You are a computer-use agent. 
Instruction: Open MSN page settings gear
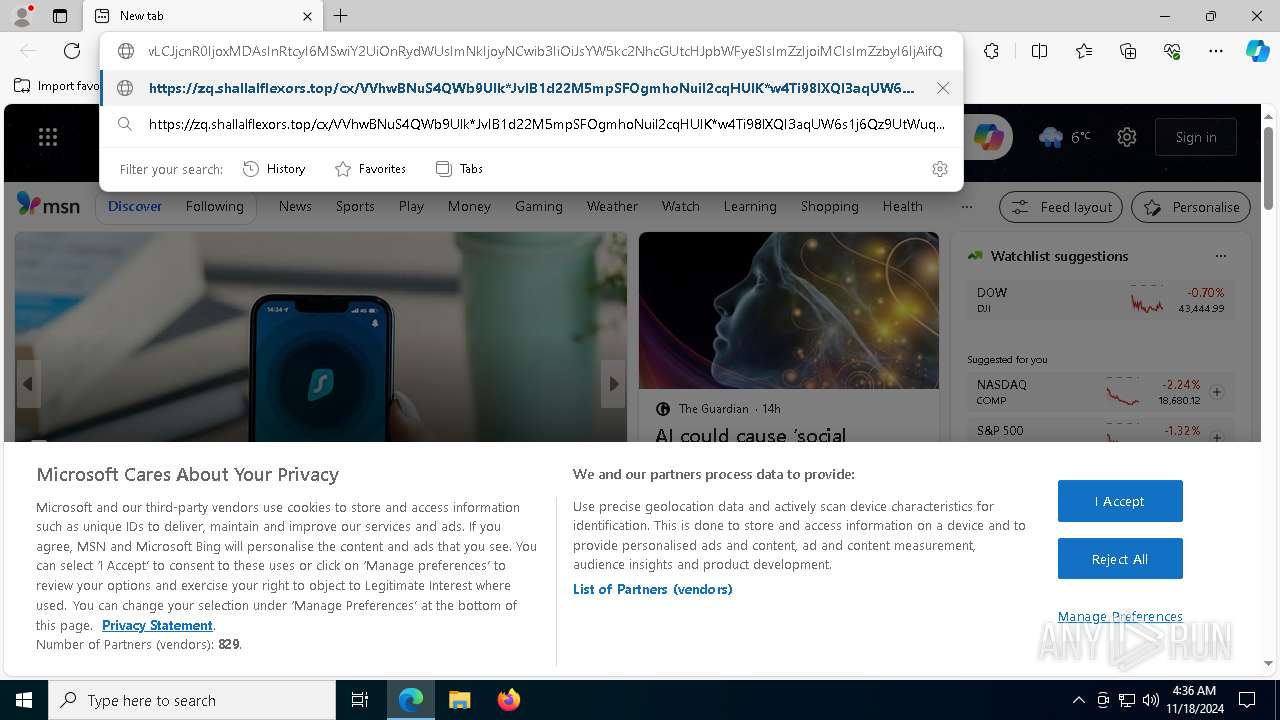pos(1127,137)
